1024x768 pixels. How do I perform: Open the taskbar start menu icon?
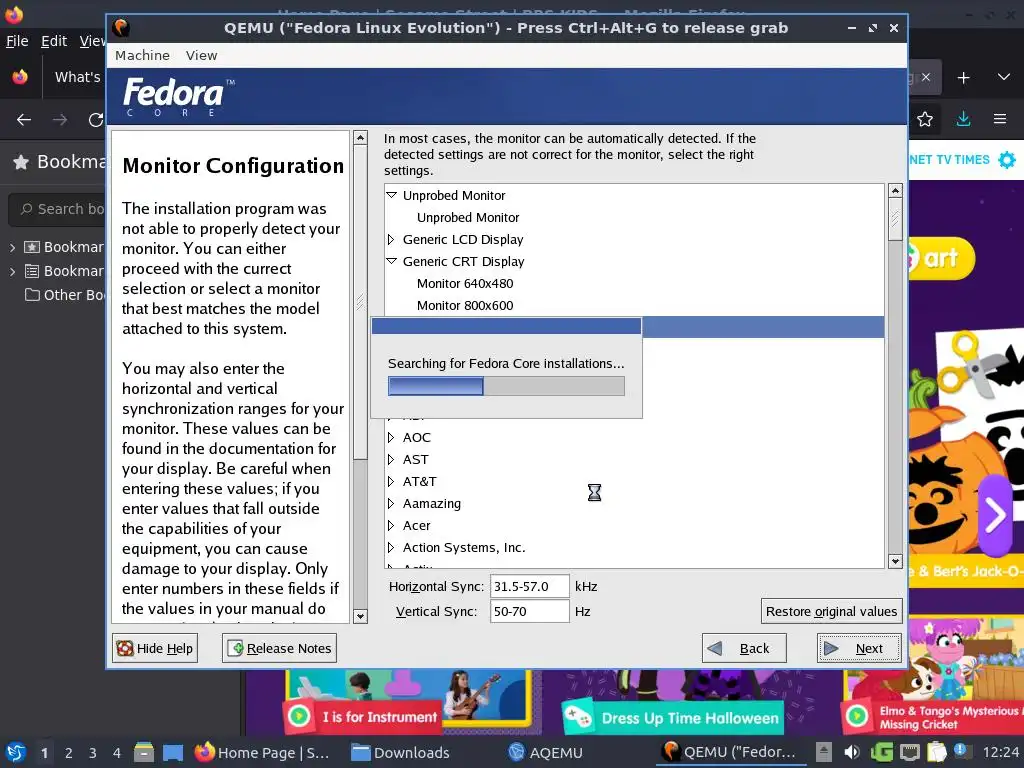click(x=15, y=753)
